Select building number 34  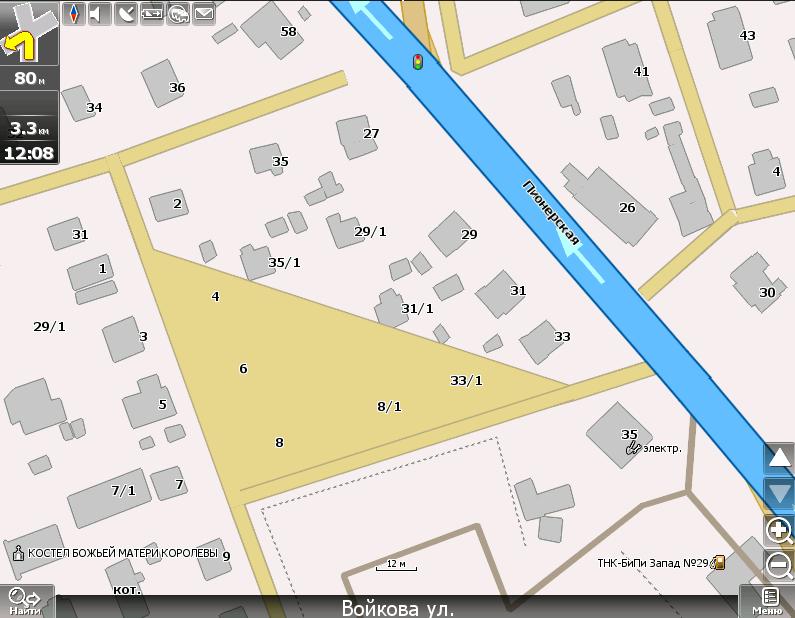click(94, 107)
